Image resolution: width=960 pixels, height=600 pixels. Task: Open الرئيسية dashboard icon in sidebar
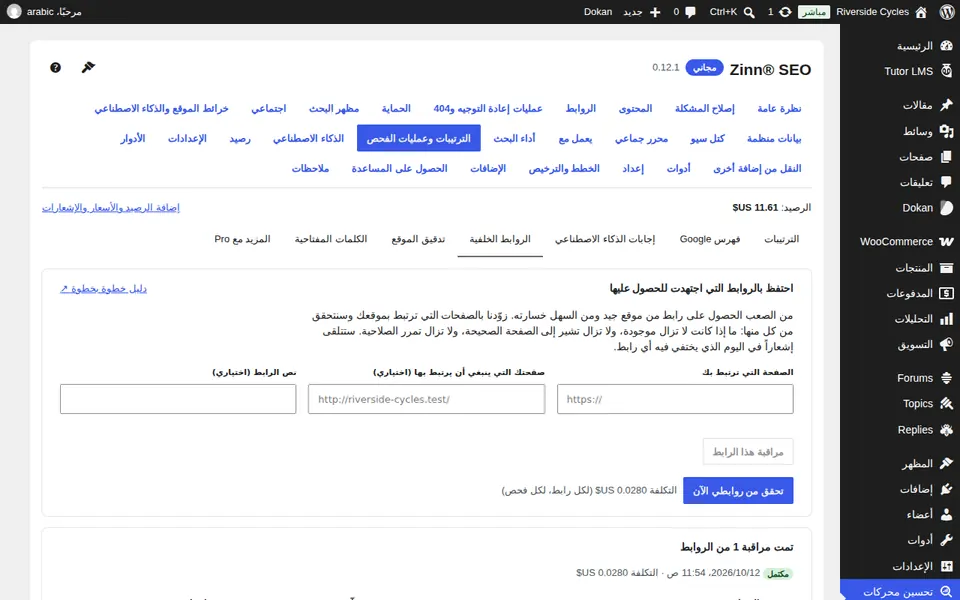[947, 46]
